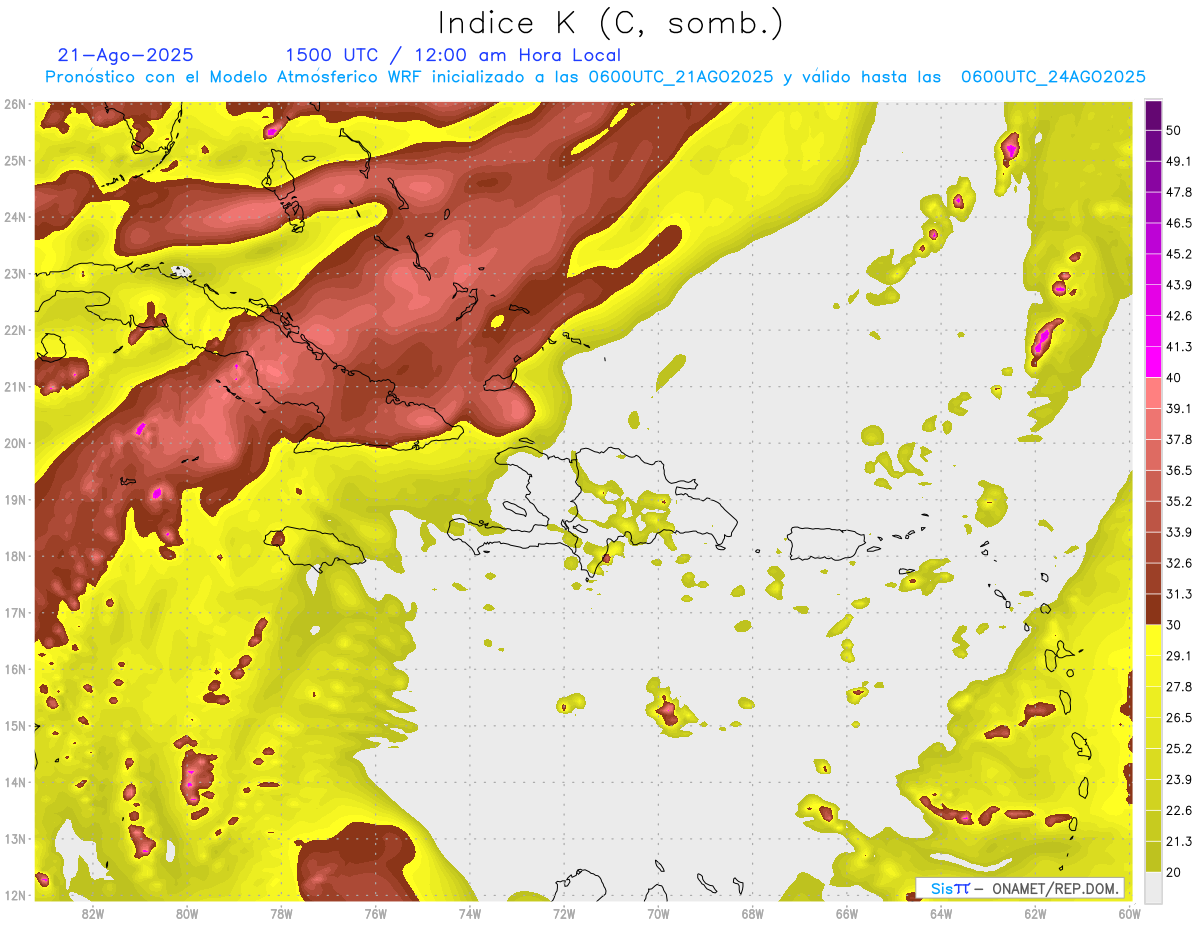Click the longitude tick label '64W'

point(940,914)
